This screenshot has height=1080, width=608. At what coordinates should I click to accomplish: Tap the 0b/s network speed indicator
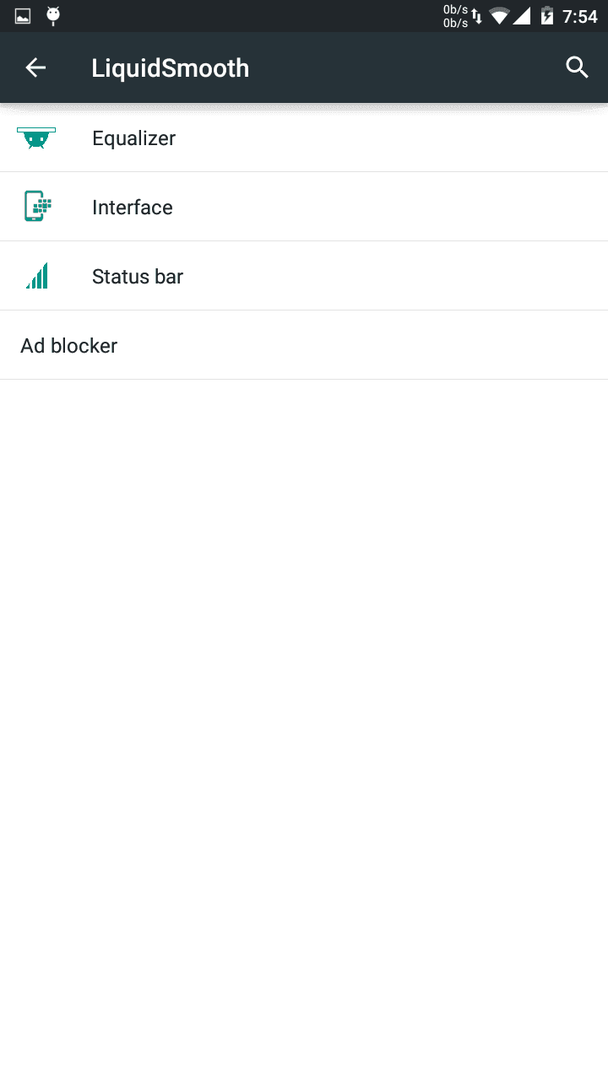pos(455,16)
